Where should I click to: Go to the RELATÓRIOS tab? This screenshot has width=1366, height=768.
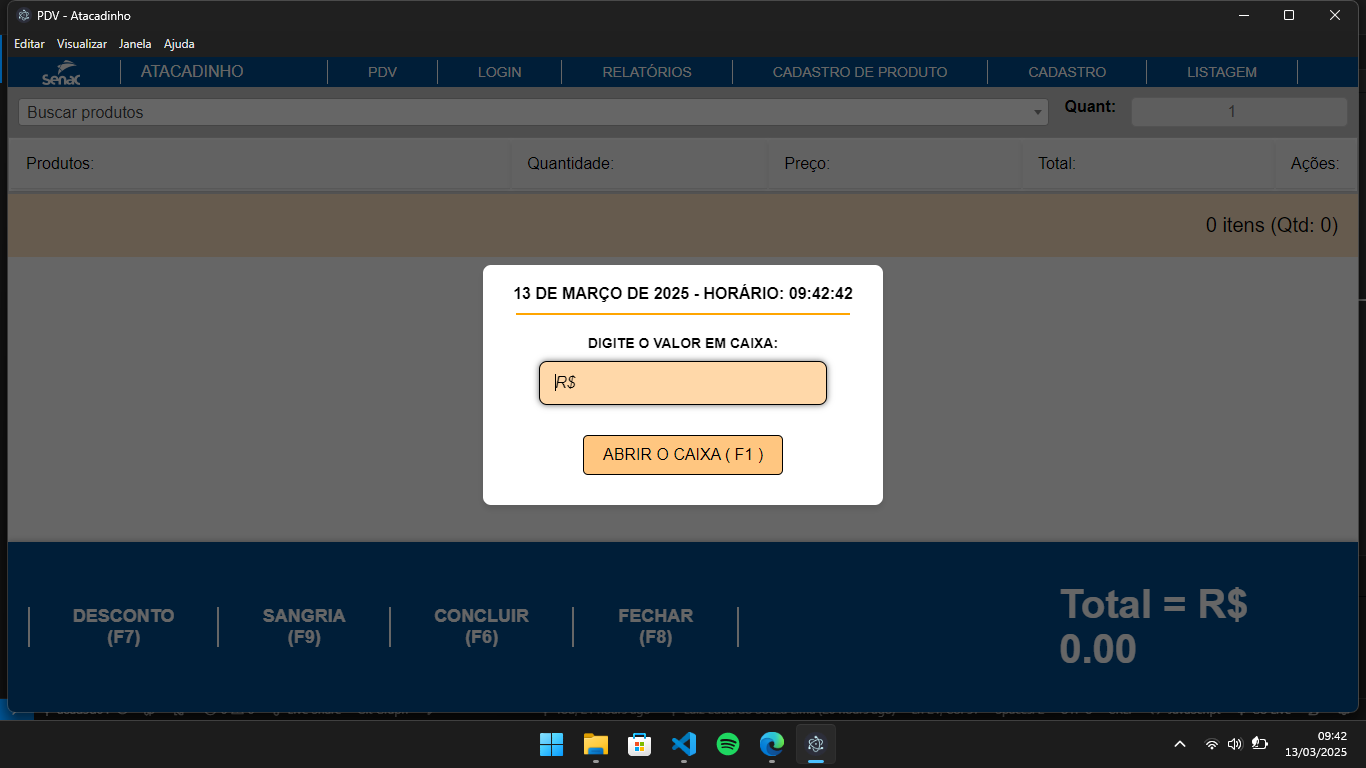[x=647, y=72]
